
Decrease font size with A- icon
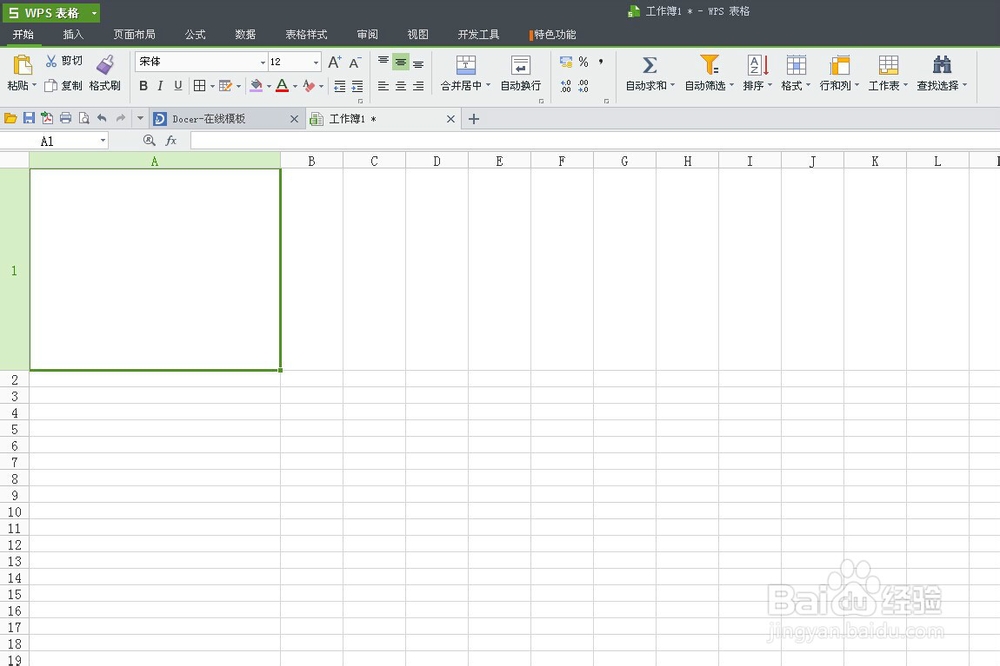[355, 62]
